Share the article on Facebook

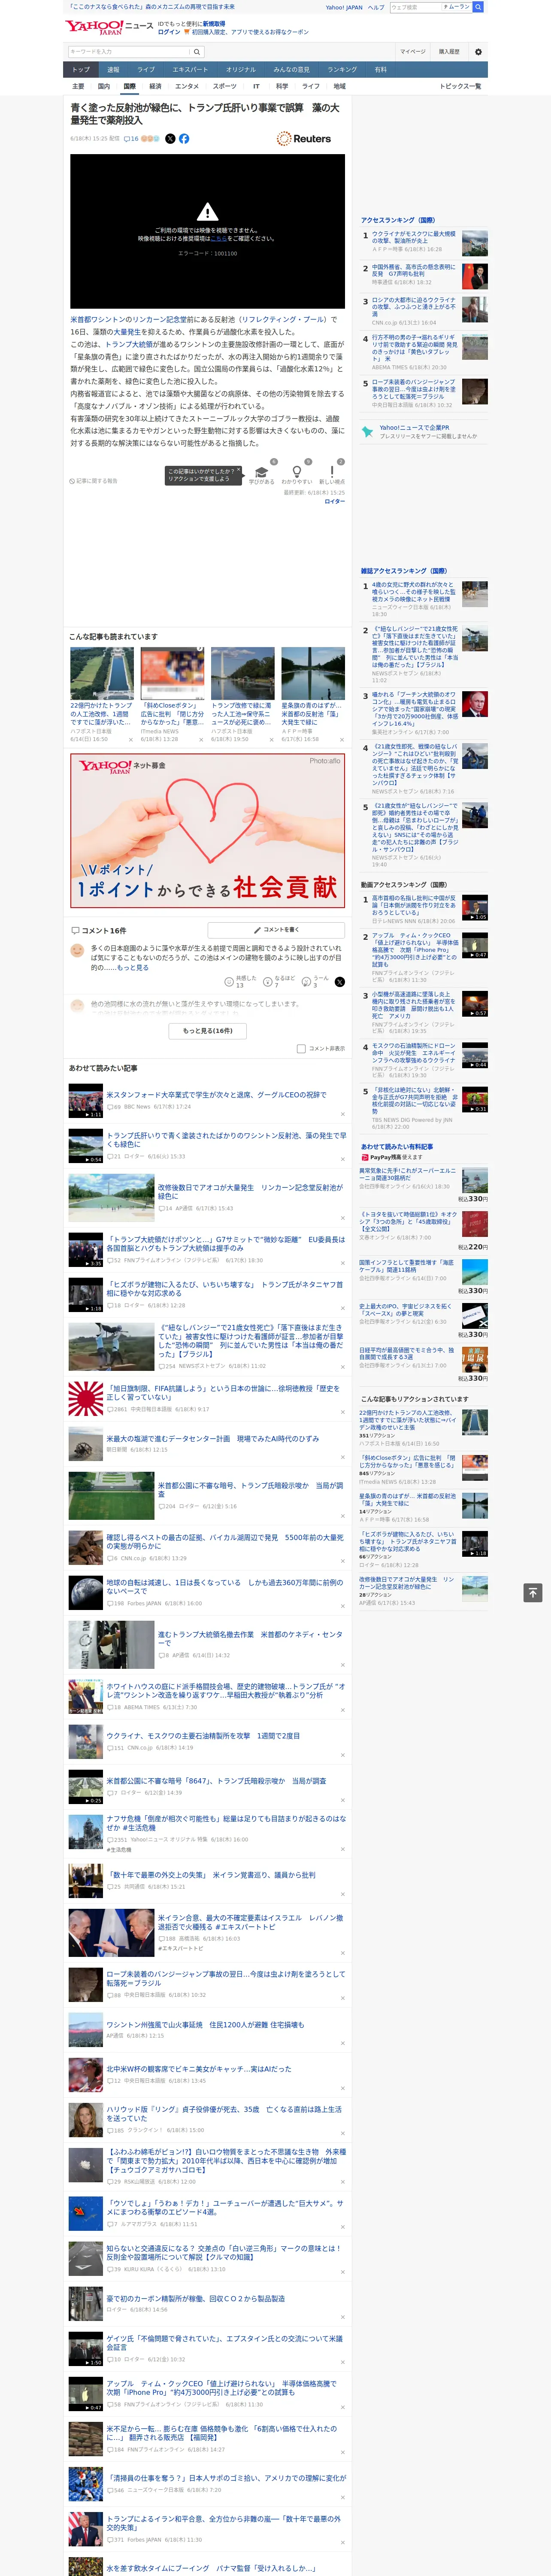(184, 139)
